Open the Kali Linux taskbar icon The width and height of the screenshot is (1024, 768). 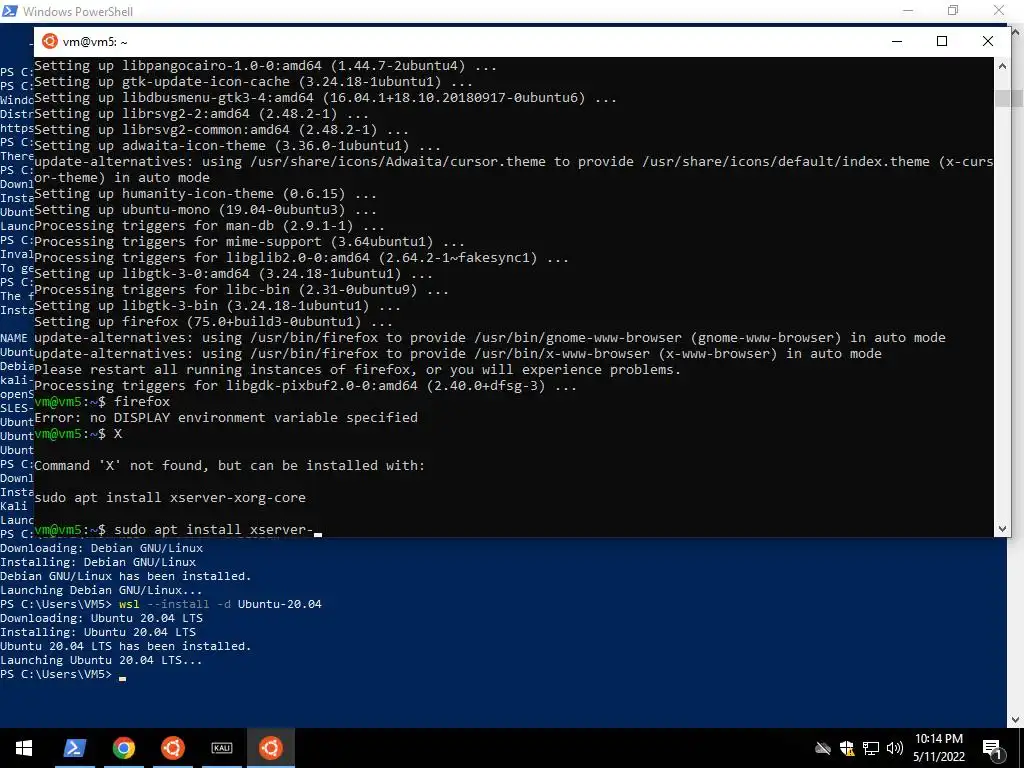coord(222,748)
